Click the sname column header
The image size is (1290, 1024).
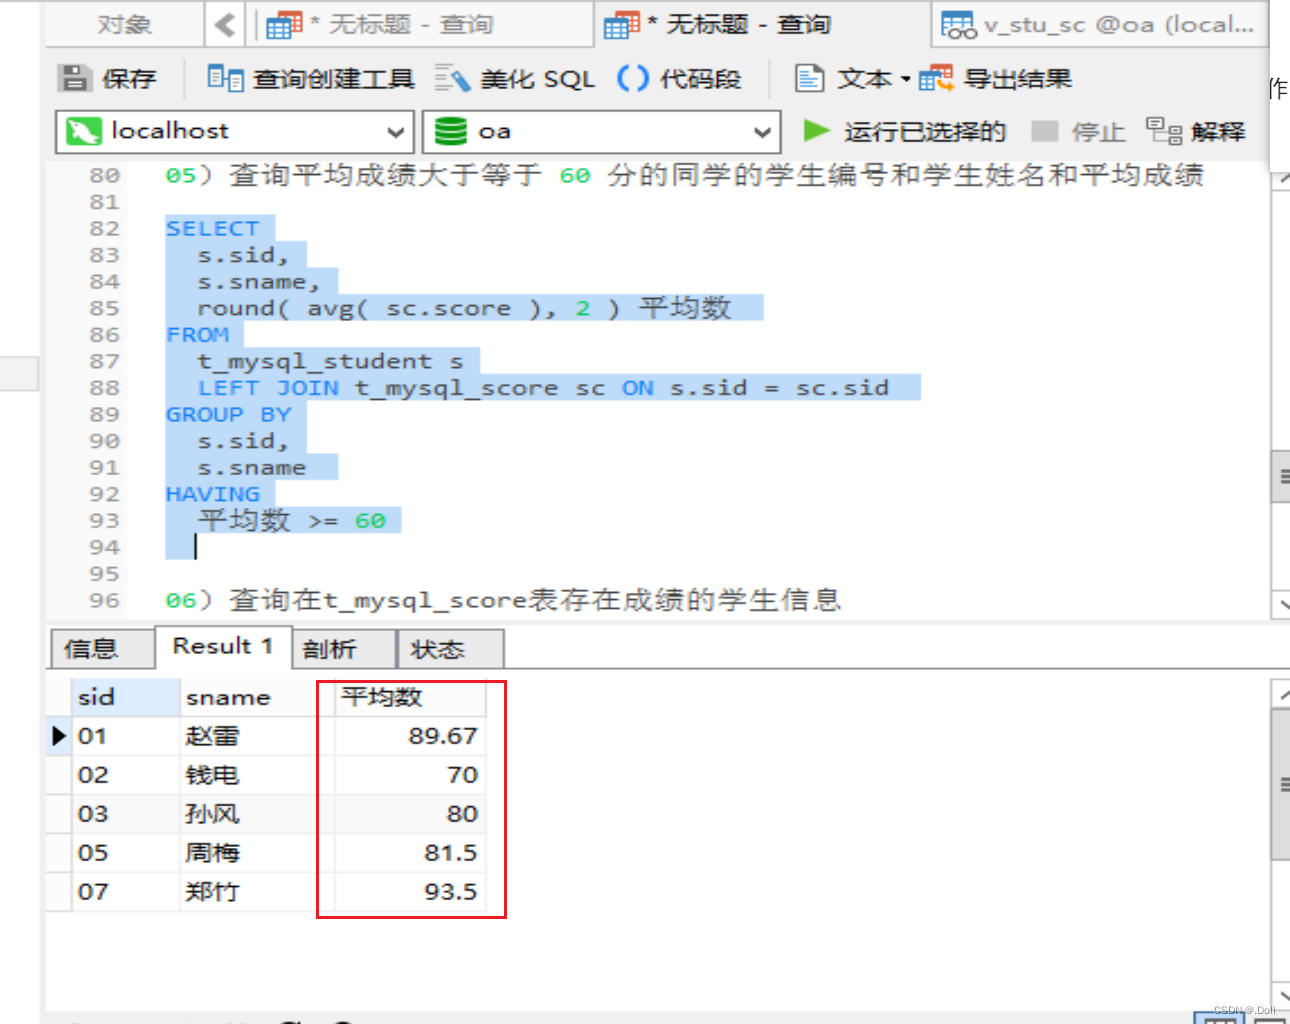pos(255,697)
